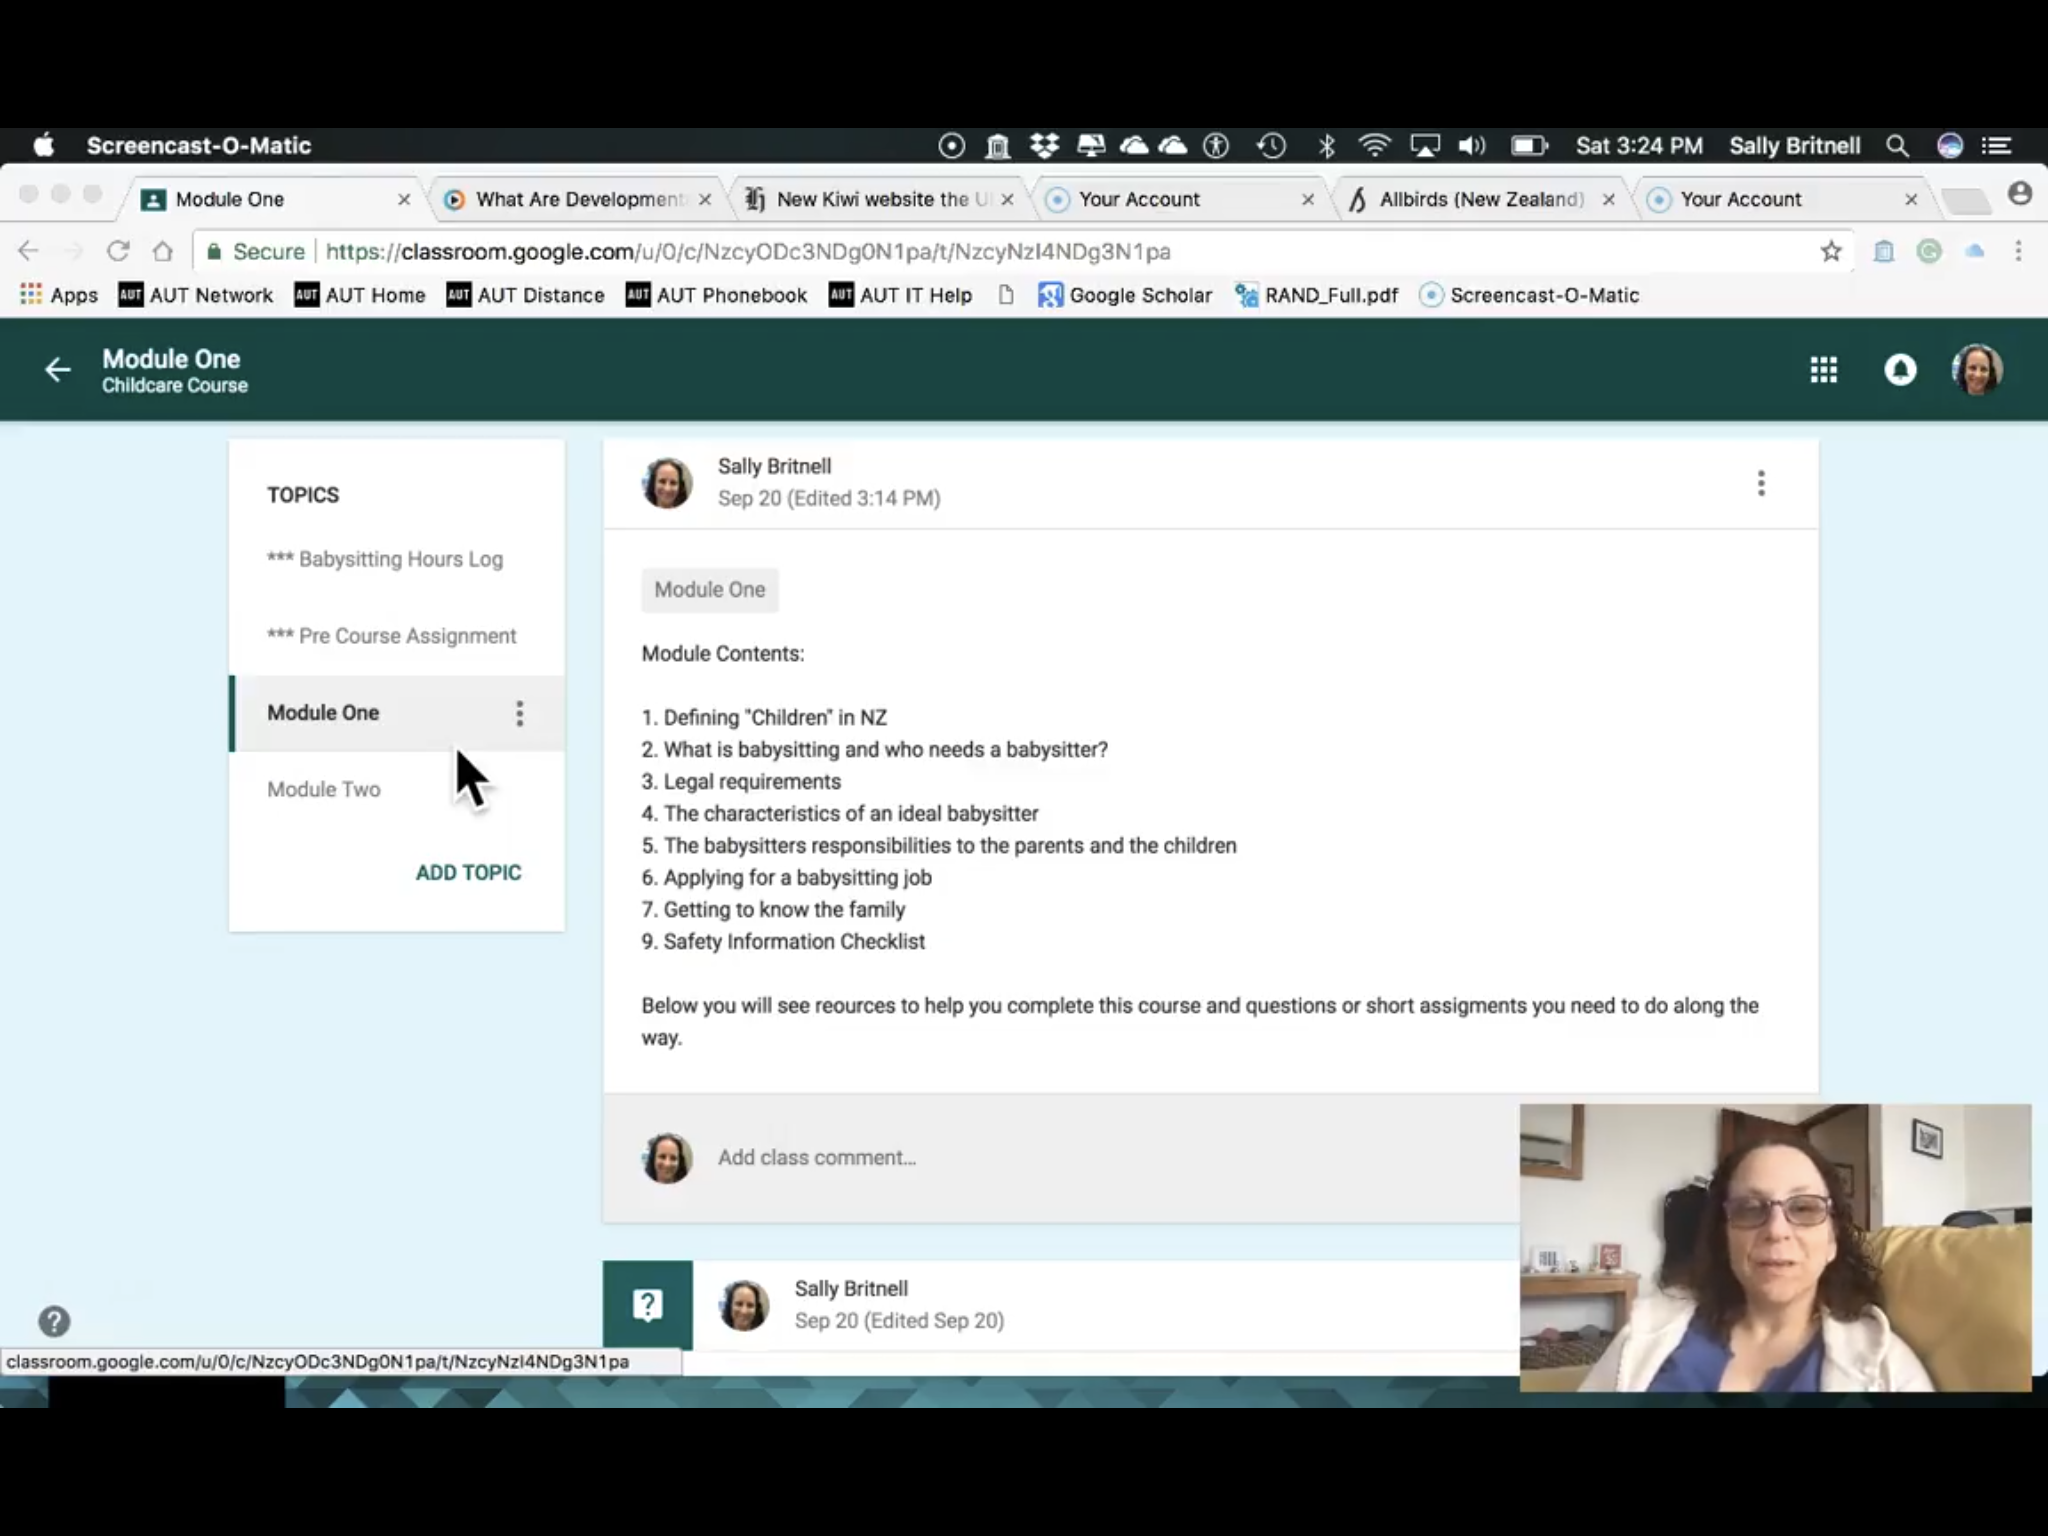Click the browser reload button
This screenshot has width=2048, height=1536.
(118, 251)
